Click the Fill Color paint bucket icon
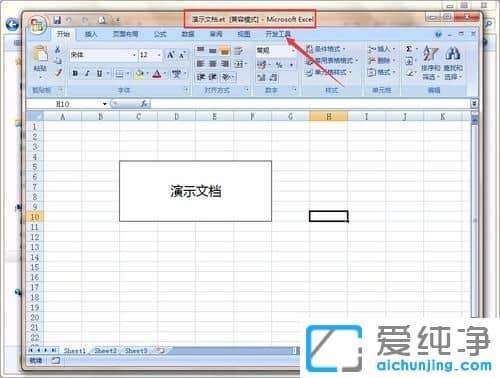This screenshot has width=500, height=378. (x=140, y=74)
